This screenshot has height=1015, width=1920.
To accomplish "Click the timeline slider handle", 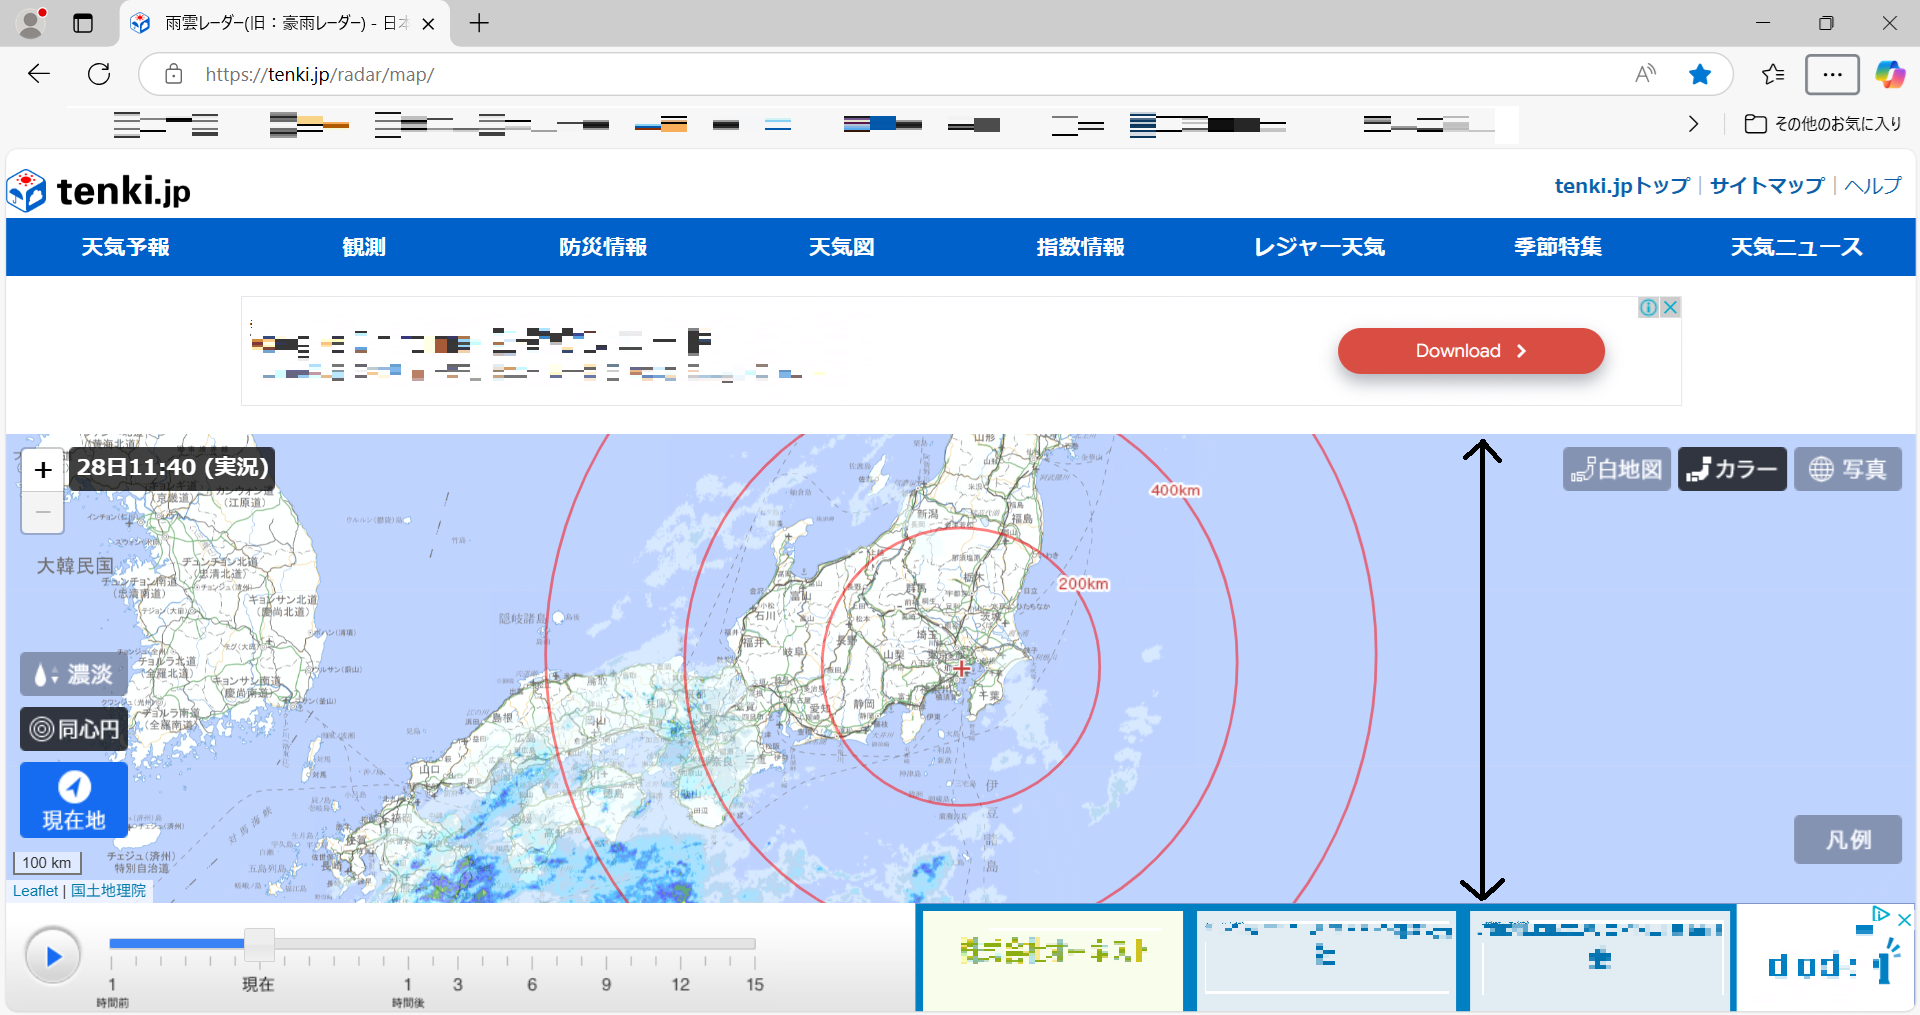I will [259, 944].
